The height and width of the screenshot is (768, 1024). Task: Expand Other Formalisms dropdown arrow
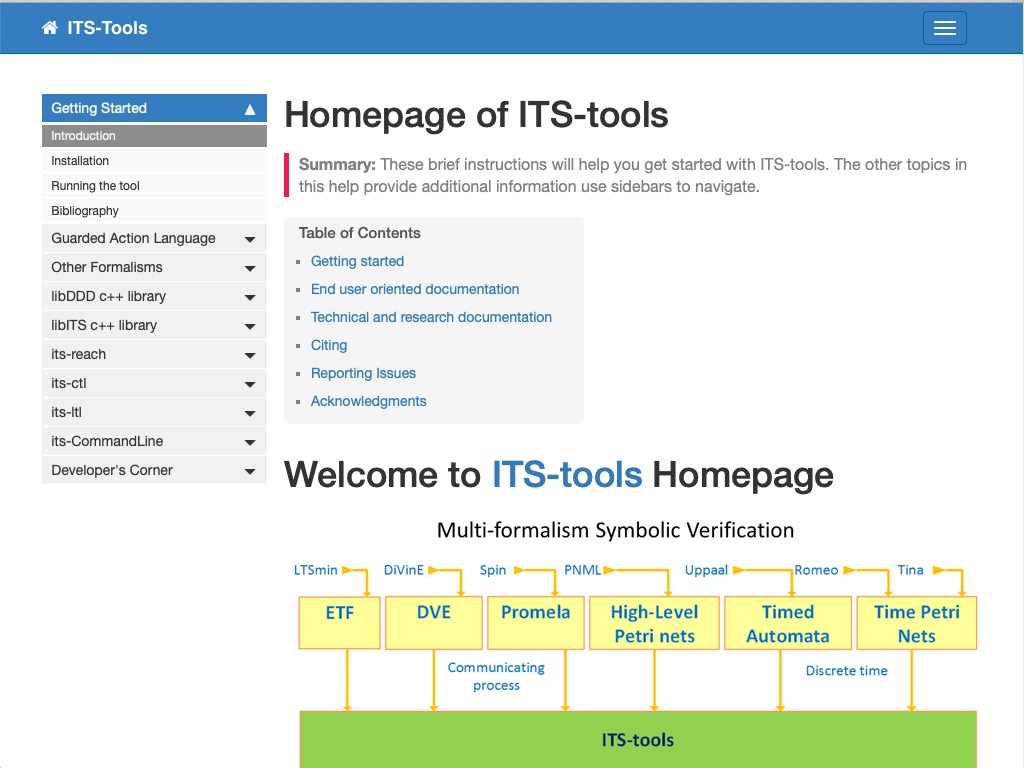coord(249,268)
